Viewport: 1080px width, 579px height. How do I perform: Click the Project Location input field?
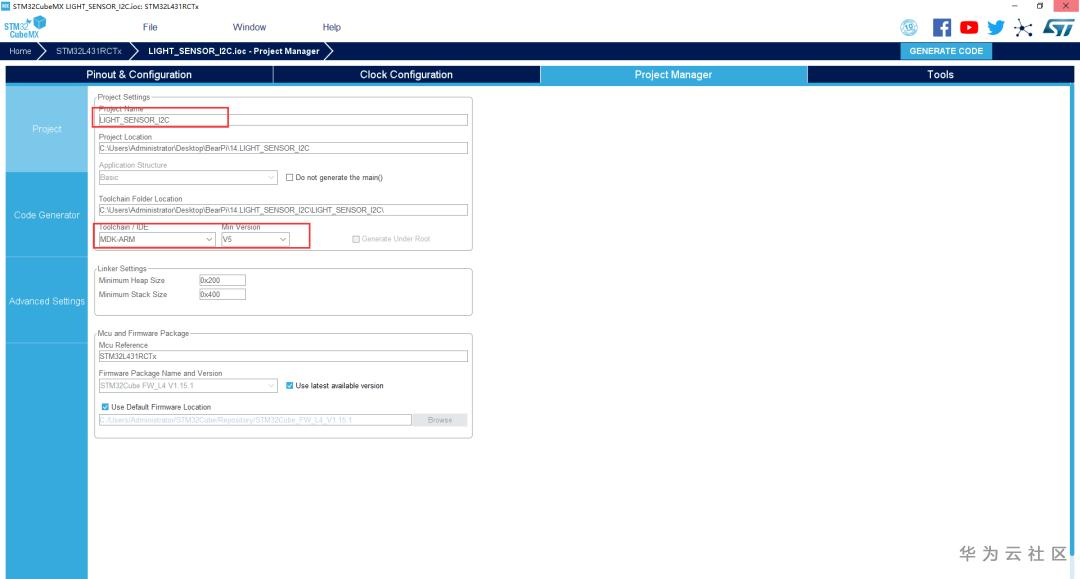tap(283, 148)
